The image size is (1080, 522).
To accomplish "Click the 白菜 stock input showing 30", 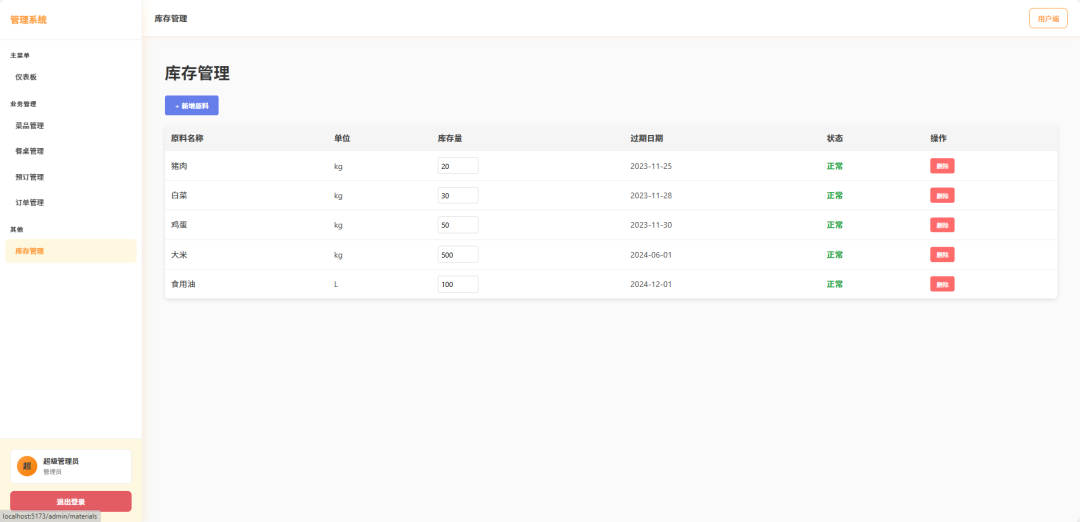I will coord(457,195).
